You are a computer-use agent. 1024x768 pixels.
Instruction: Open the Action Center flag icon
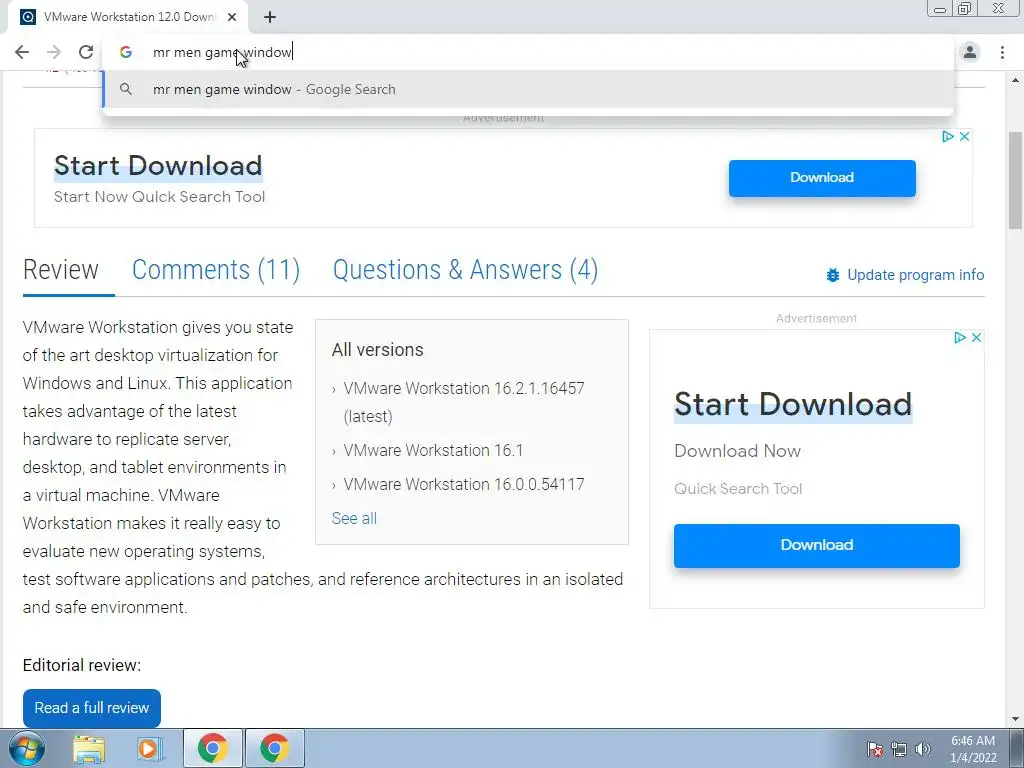[874, 750]
